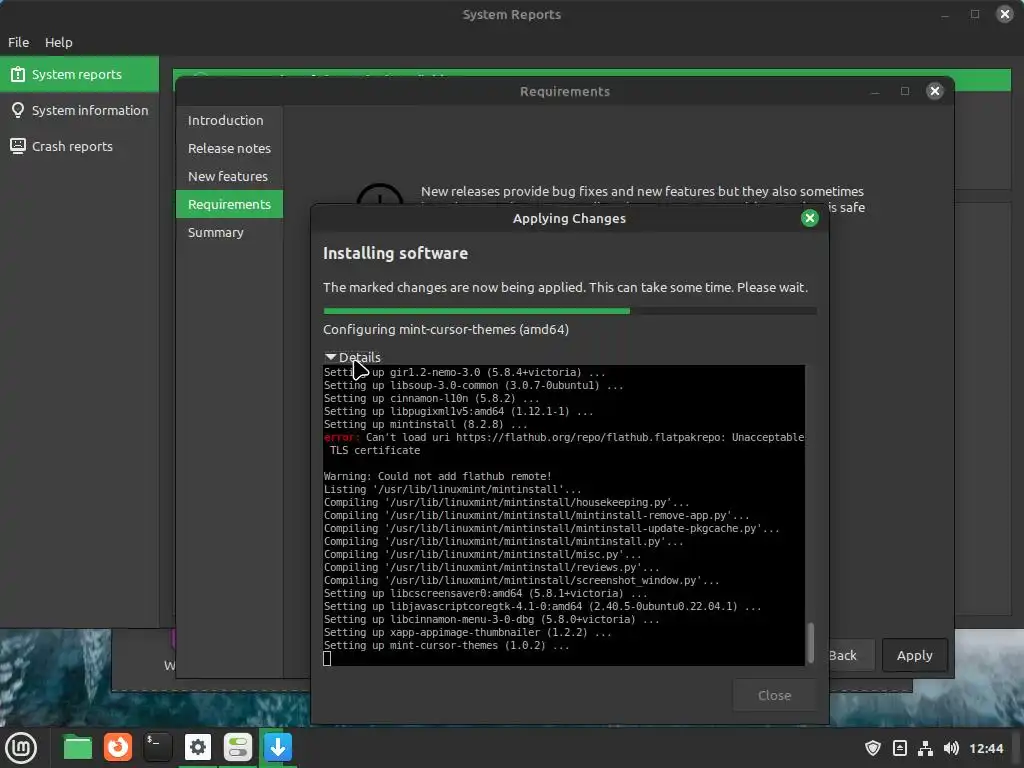Click the System information lightbulb icon
The image size is (1024, 768).
coord(18,110)
